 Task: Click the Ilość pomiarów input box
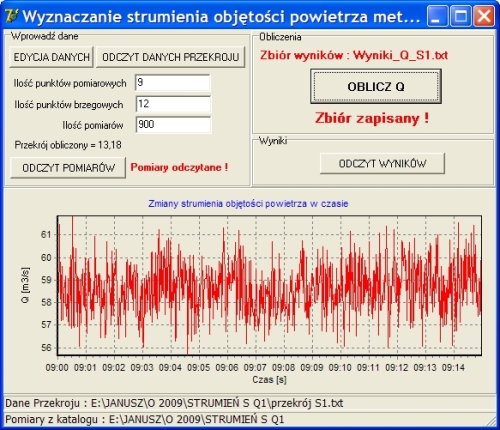[x=173, y=125]
